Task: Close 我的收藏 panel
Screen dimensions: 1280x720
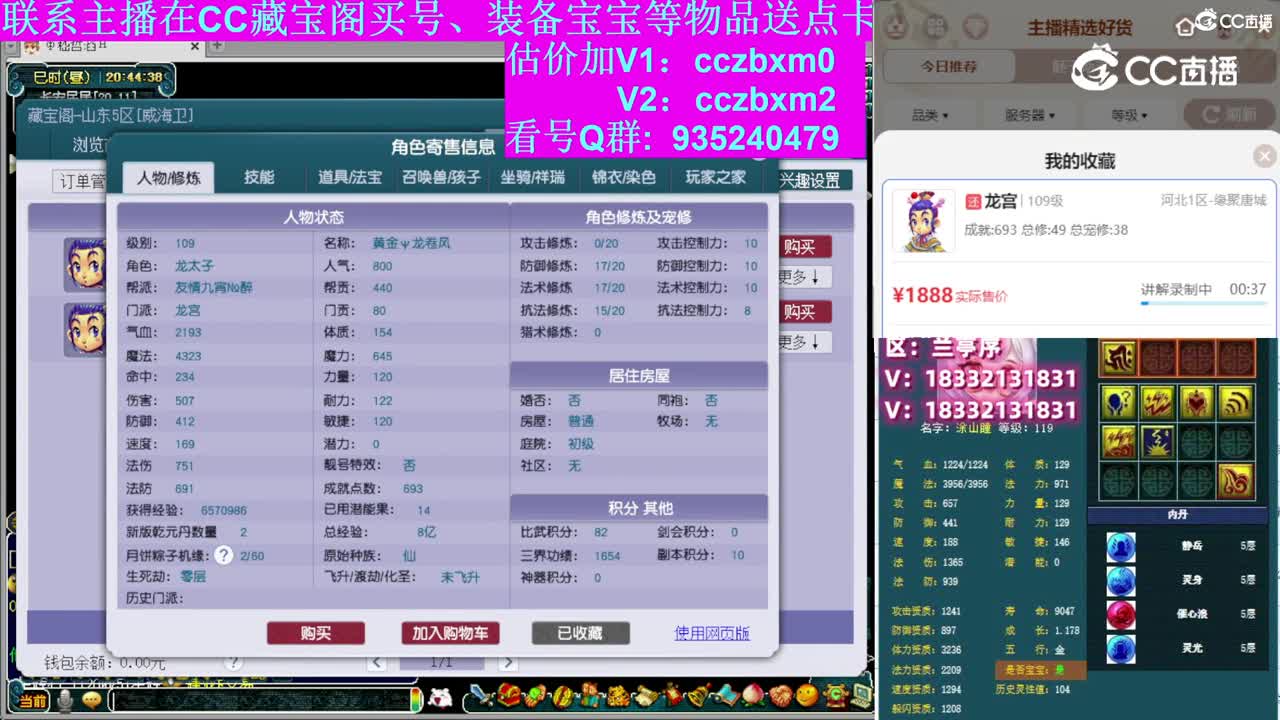Action: tap(1265, 156)
